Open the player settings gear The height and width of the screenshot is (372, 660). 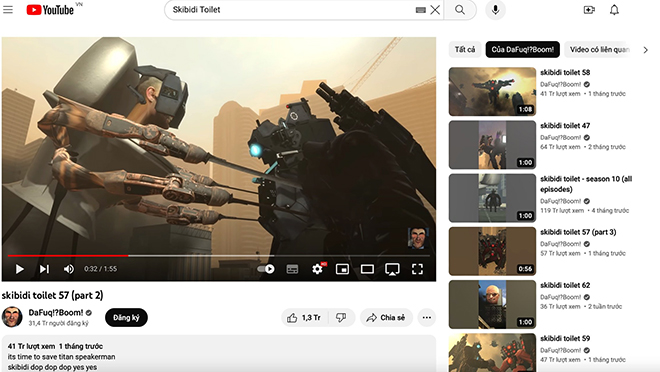(x=318, y=268)
